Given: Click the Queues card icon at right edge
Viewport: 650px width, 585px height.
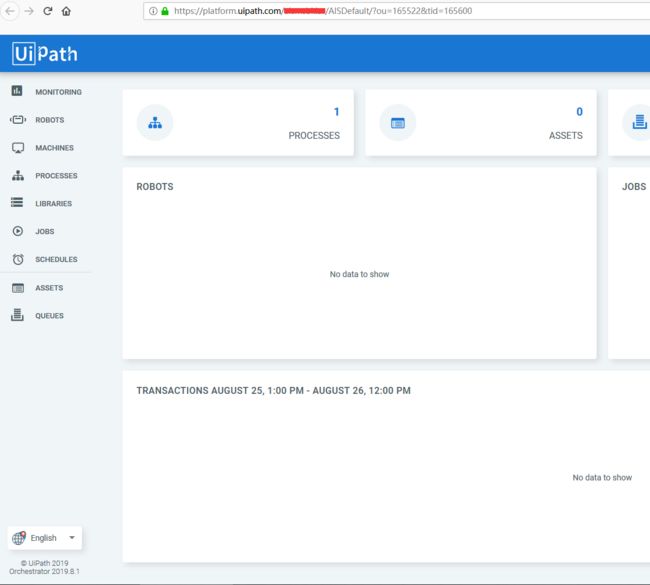Looking at the screenshot, I should pyautogui.click(x=639, y=123).
